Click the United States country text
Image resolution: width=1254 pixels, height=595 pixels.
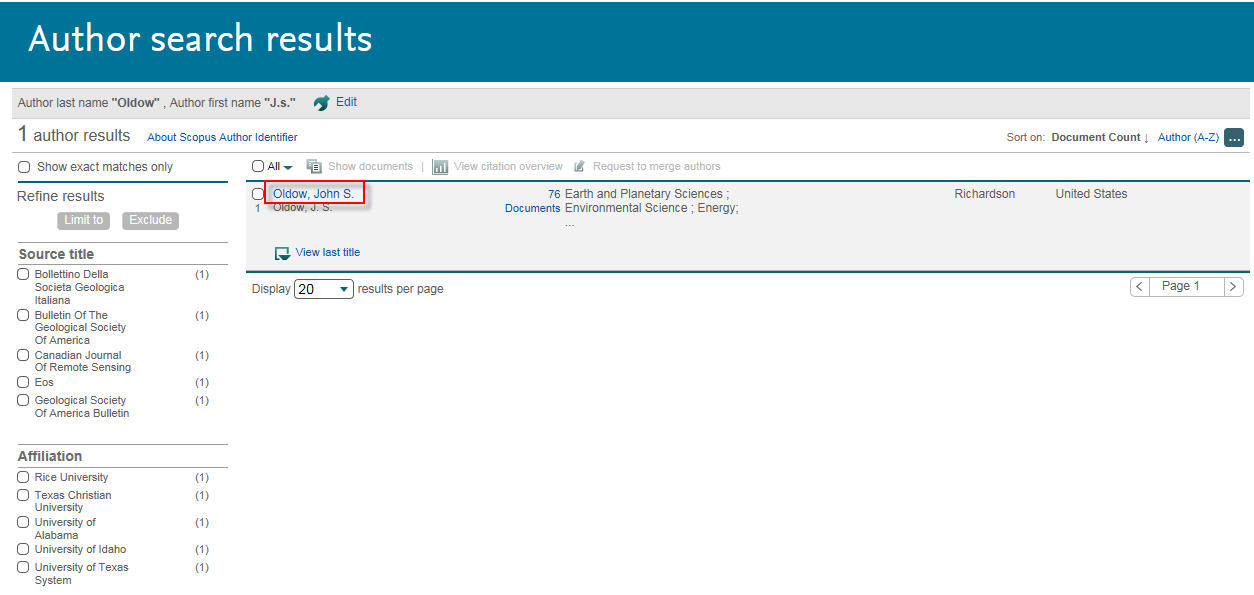1091,194
